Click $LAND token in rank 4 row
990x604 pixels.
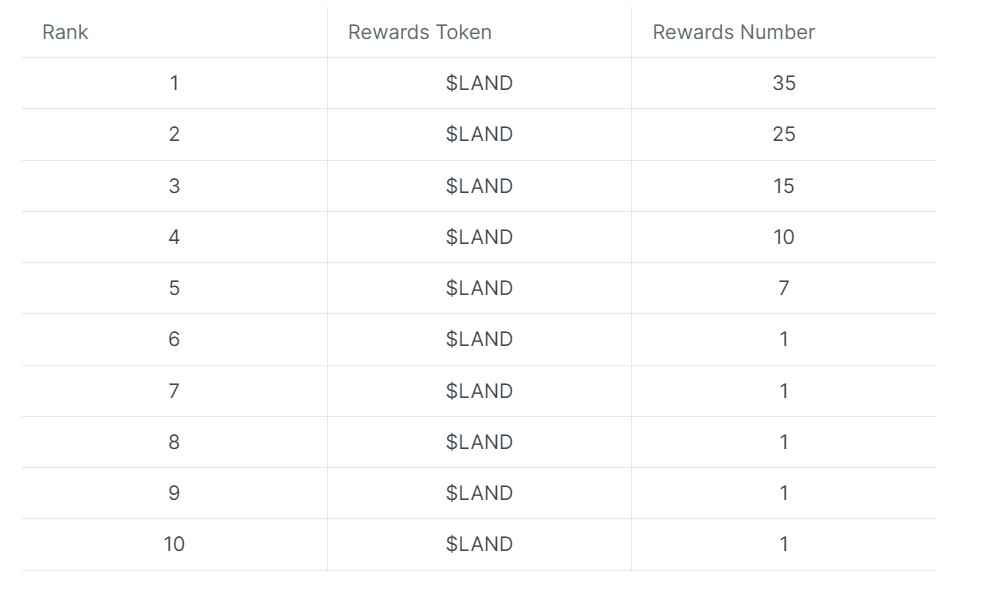coord(479,237)
